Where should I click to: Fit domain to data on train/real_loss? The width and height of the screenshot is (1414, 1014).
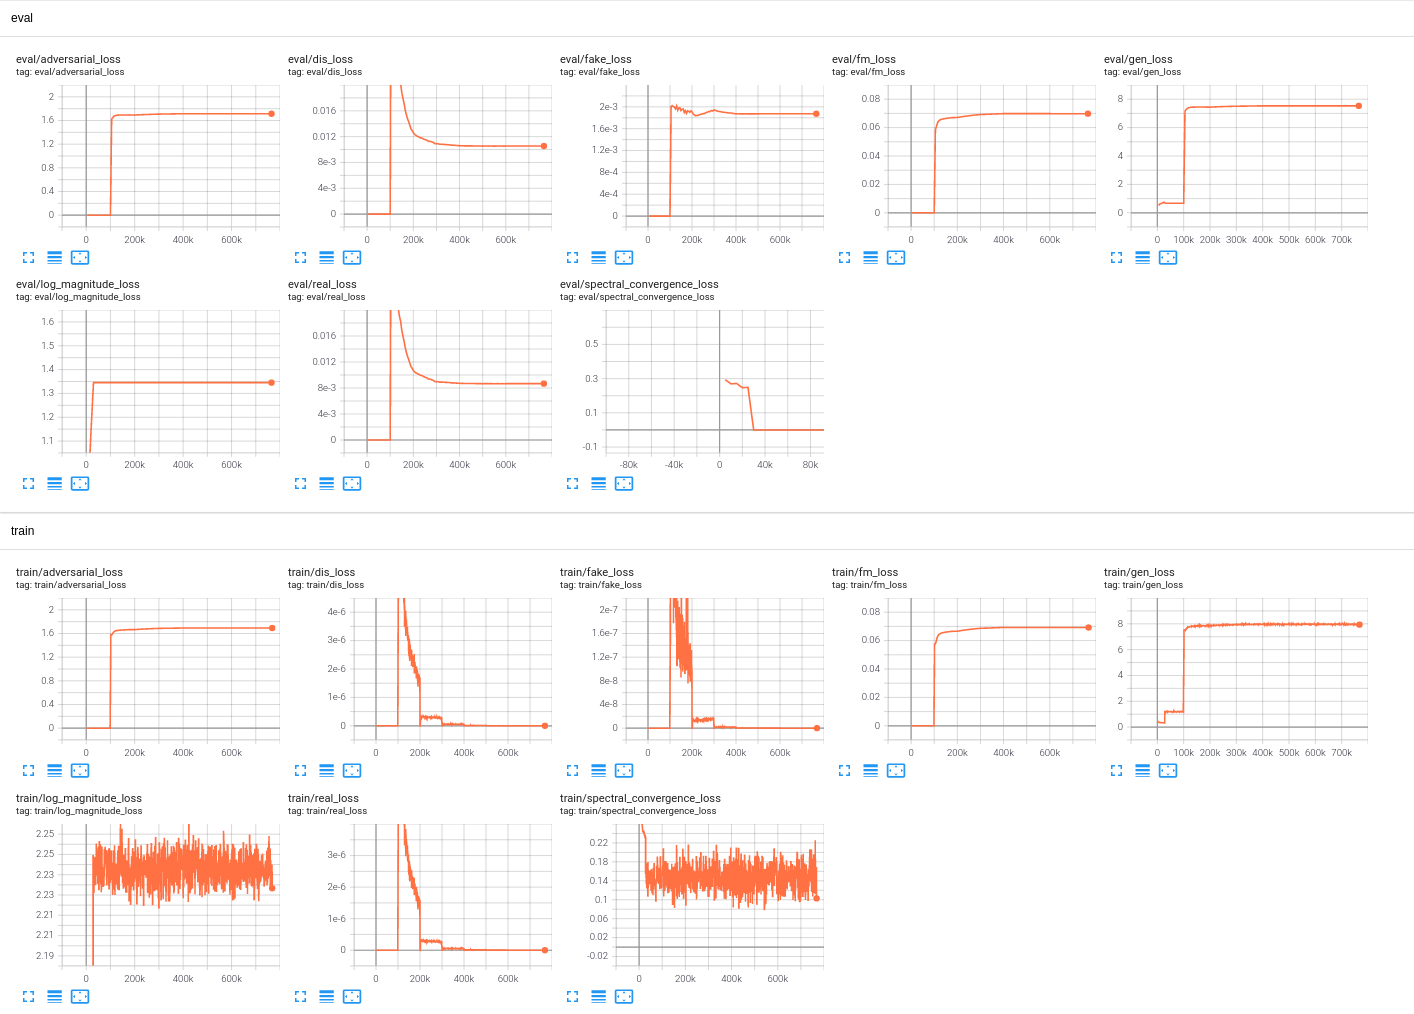point(352,997)
